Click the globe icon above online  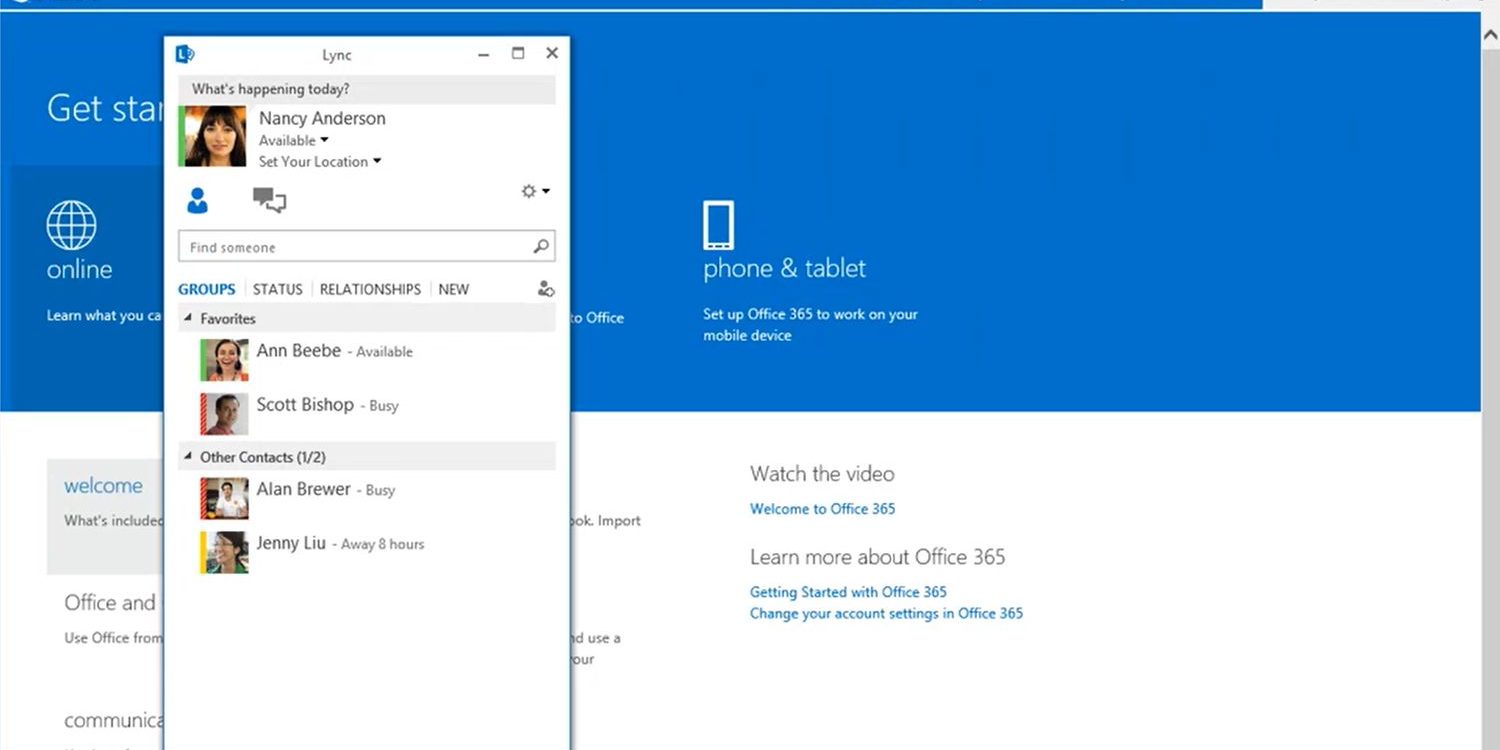[x=71, y=225]
